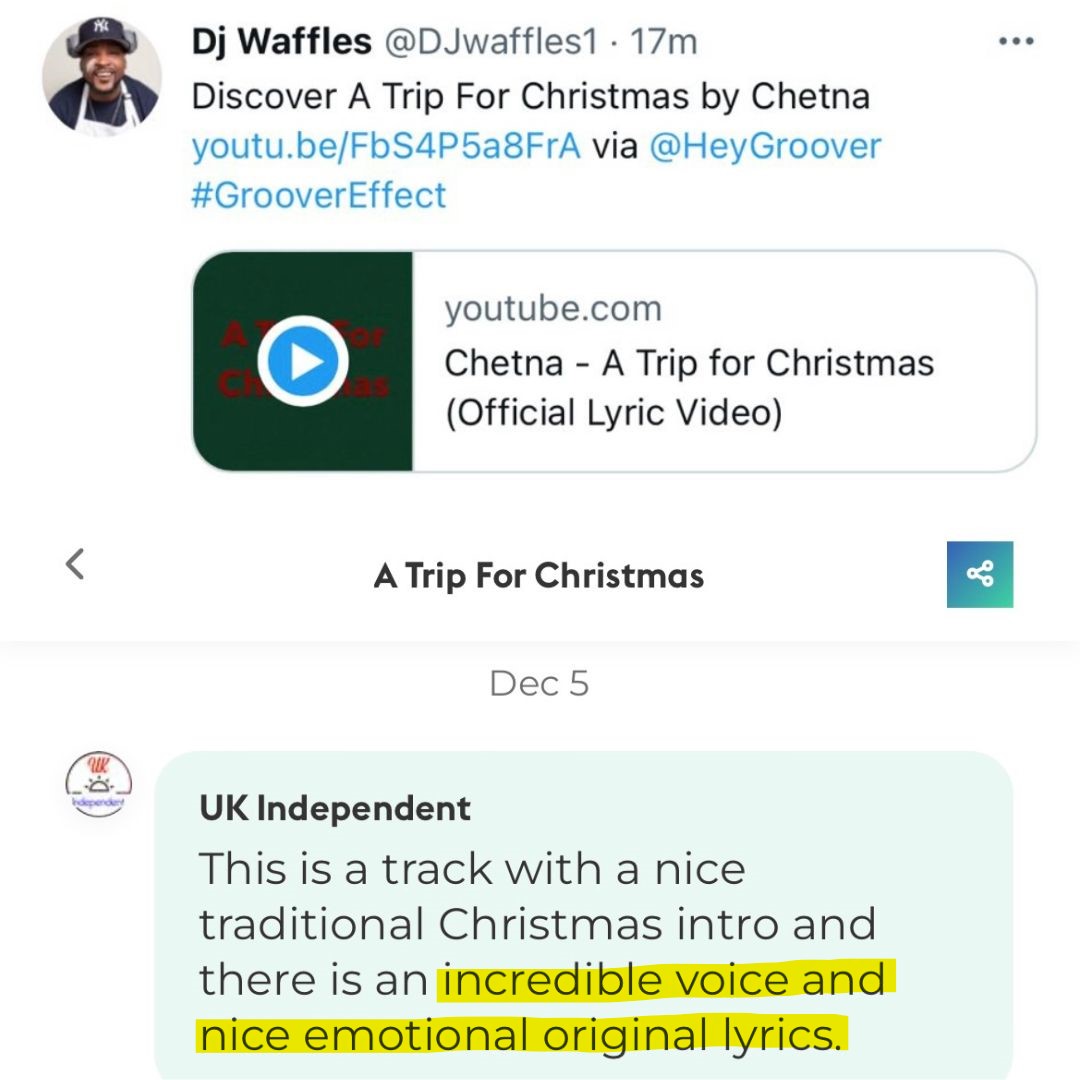
Task: Tap the UK Independent round logo avatar
Action: pos(98,784)
